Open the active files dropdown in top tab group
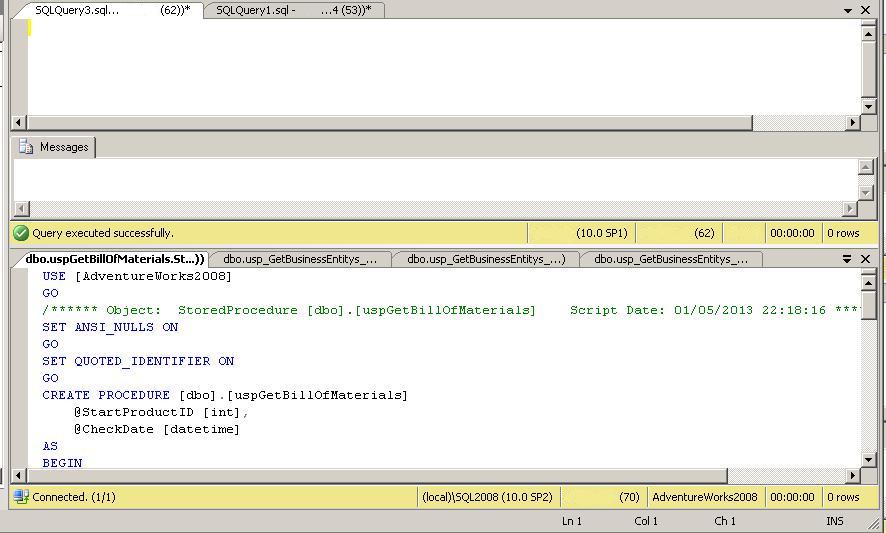 pos(848,10)
